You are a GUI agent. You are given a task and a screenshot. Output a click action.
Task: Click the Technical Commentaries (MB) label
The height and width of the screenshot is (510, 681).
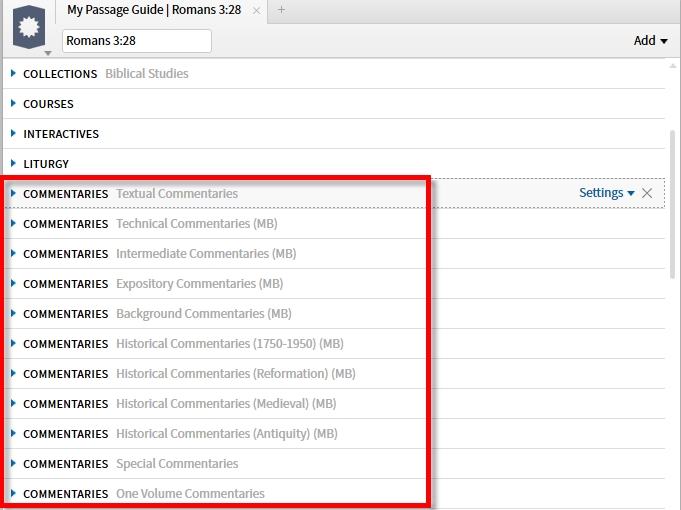click(197, 223)
